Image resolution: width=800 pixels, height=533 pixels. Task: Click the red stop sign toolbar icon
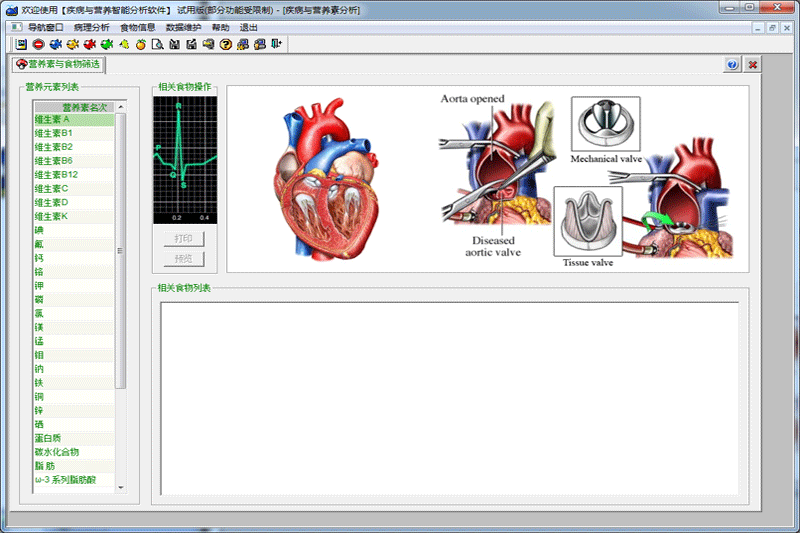click(38, 44)
